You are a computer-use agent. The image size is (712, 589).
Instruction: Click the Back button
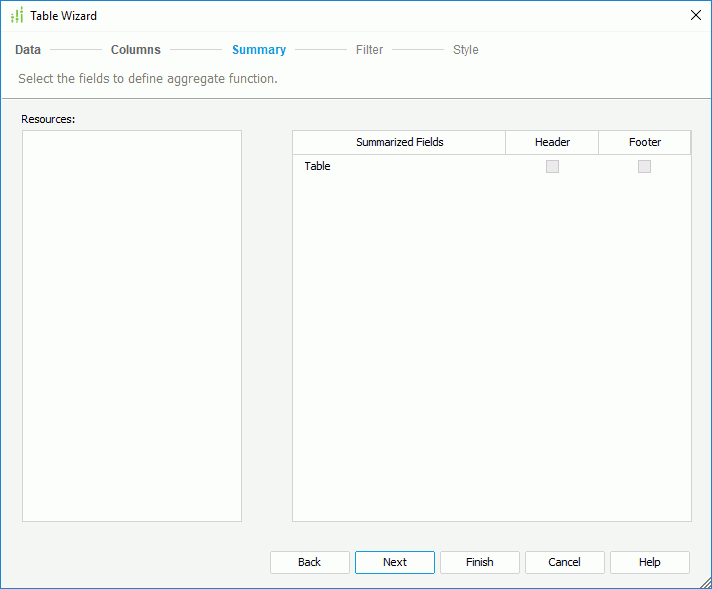pos(310,562)
